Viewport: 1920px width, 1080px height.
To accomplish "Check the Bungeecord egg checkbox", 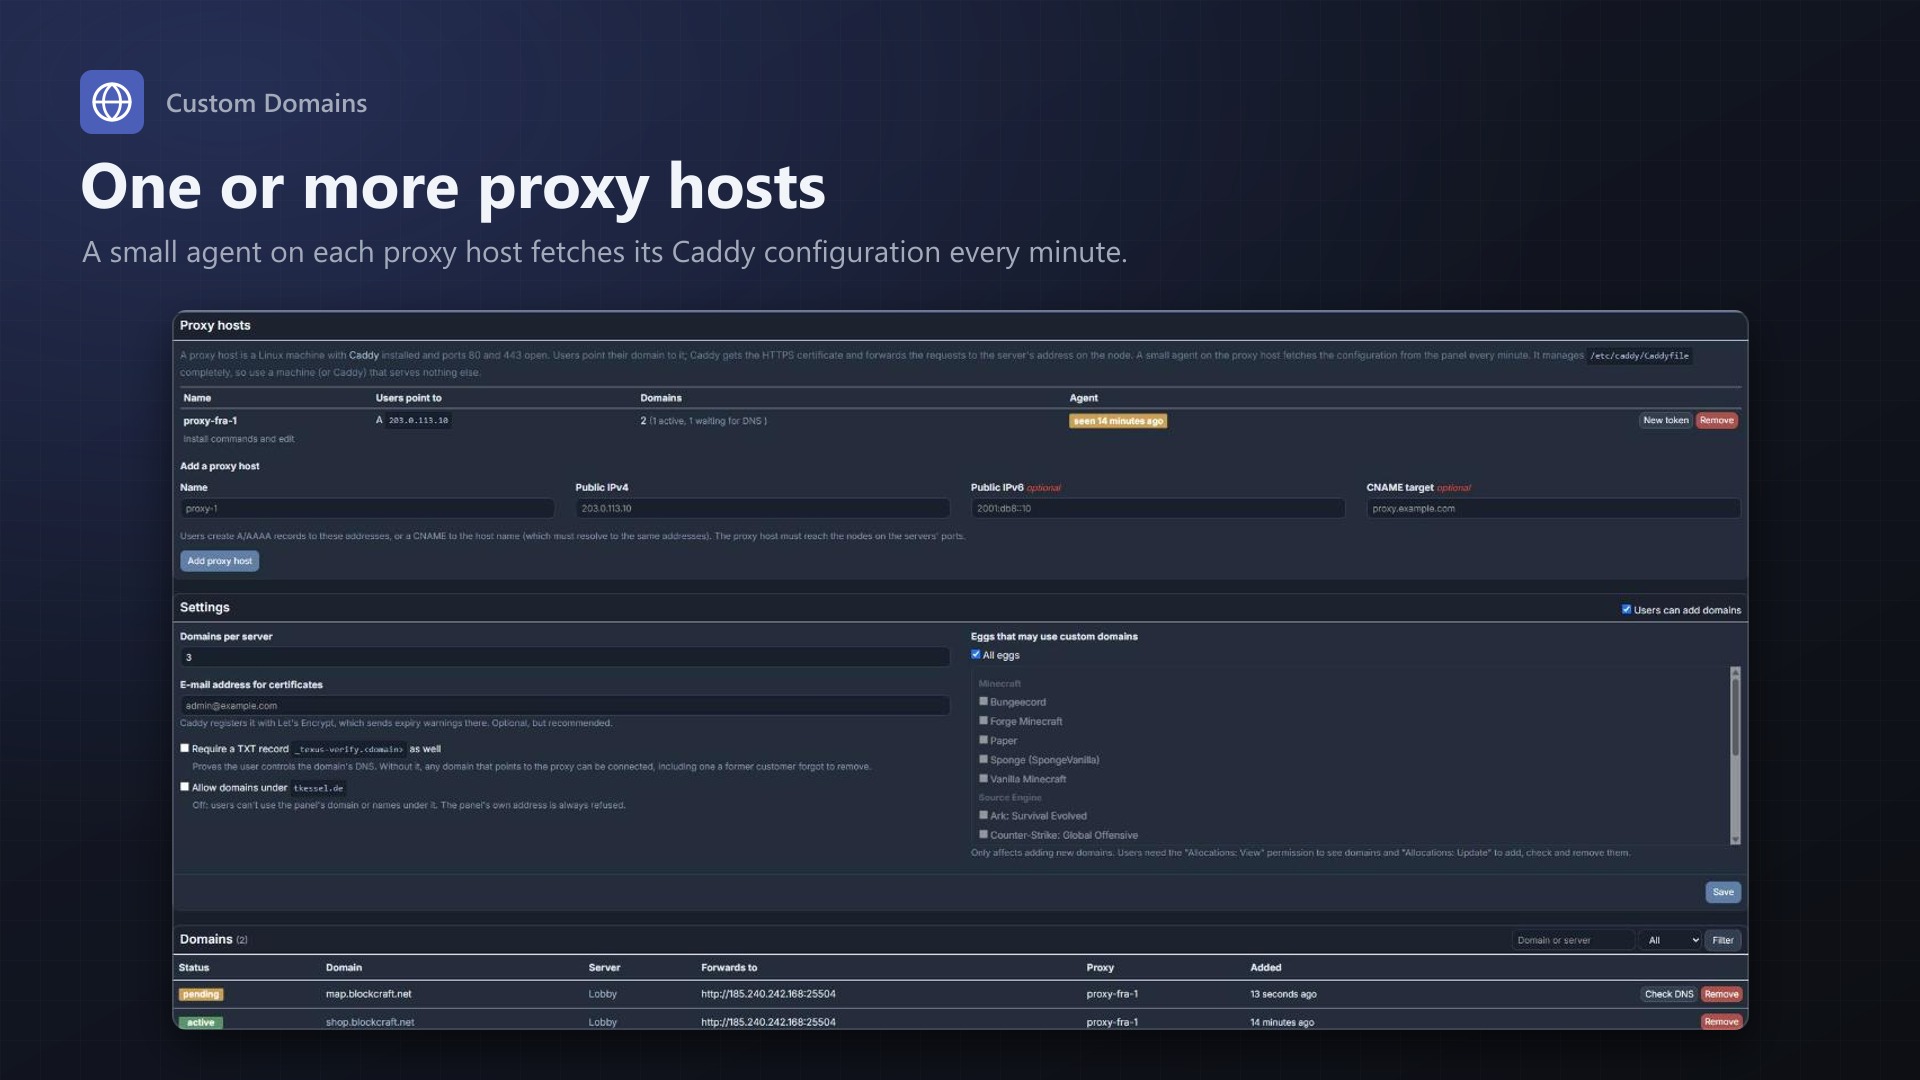I will pos(983,701).
